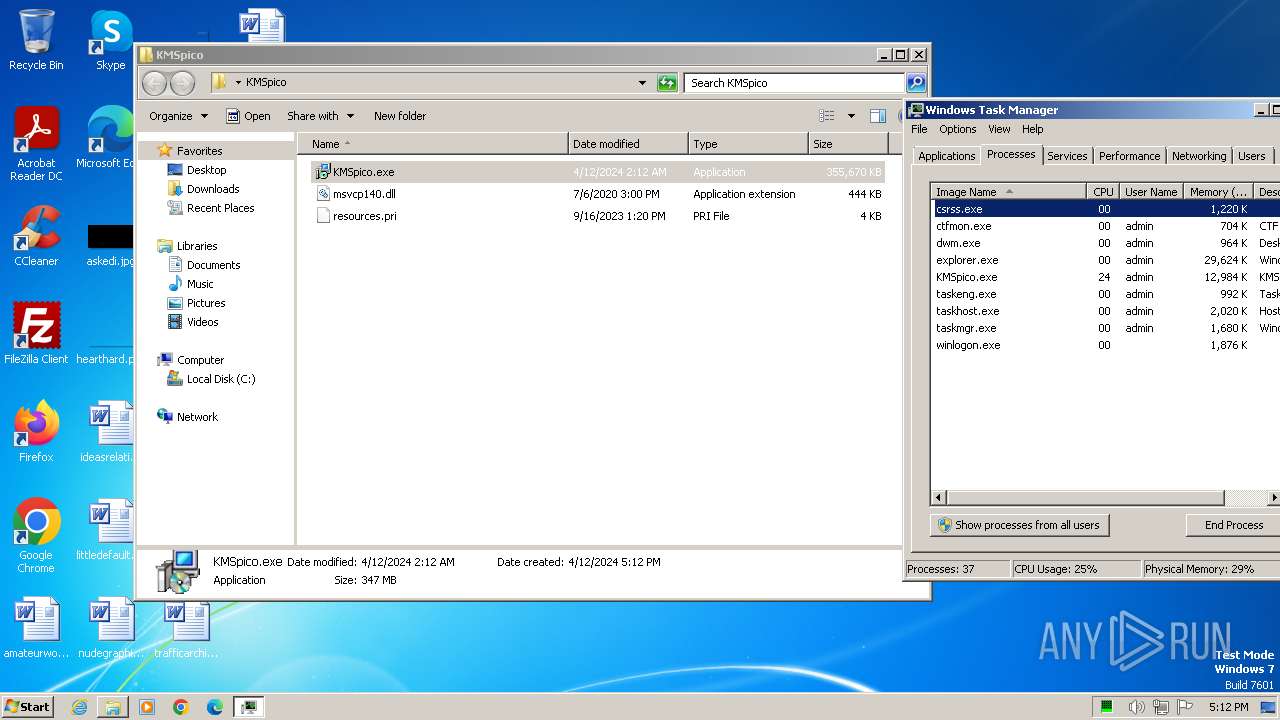Expand the address bar history dropdown
The width and height of the screenshot is (1280, 720).
point(642,83)
